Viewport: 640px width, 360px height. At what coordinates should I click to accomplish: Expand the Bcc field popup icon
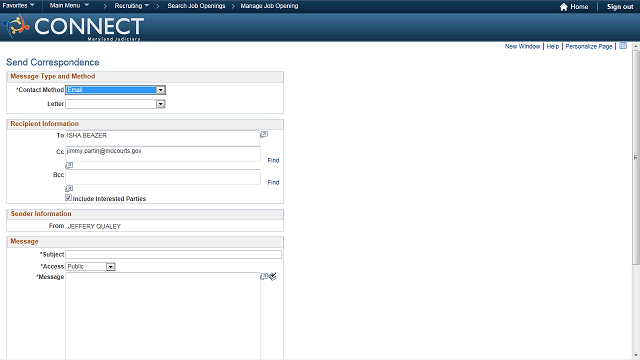[69, 188]
